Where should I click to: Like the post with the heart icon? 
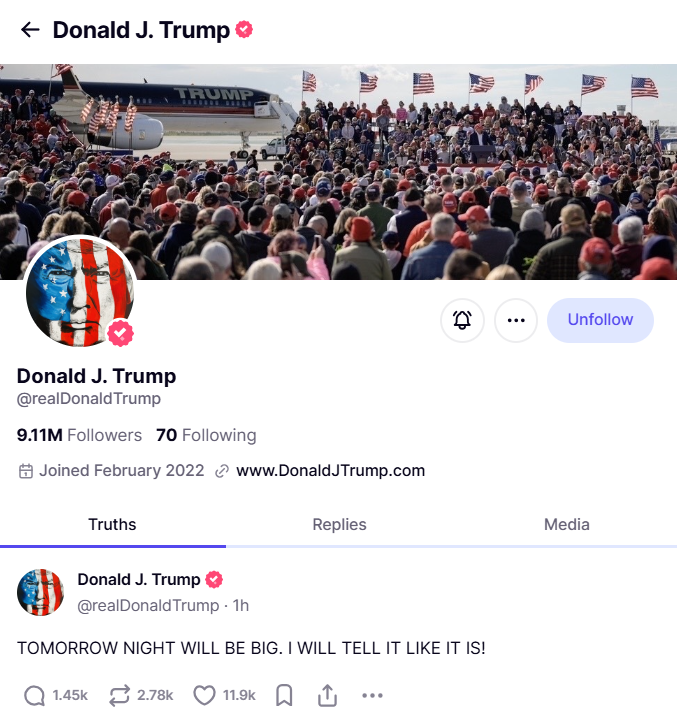pos(204,695)
